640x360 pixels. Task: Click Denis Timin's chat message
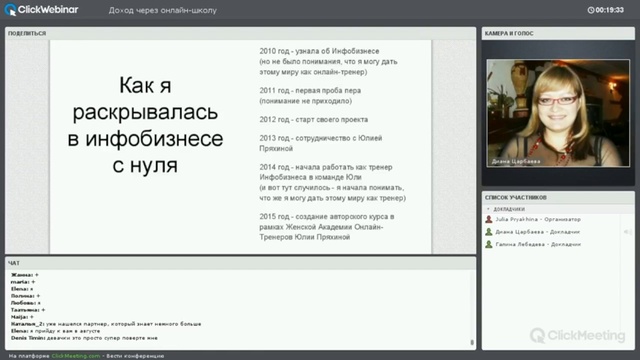click(x=84, y=338)
